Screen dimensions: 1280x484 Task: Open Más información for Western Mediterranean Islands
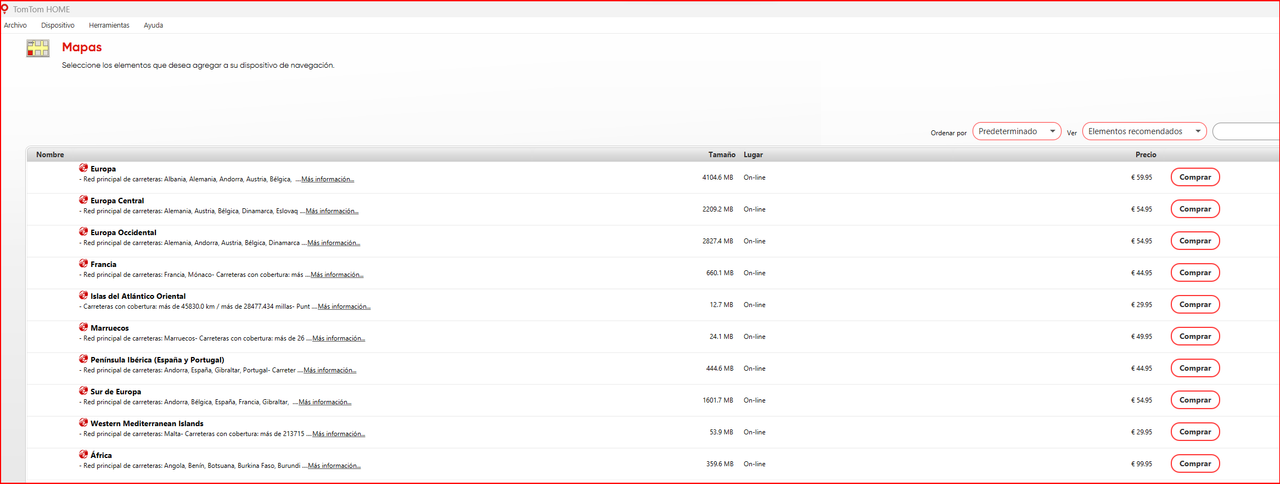coord(337,434)
